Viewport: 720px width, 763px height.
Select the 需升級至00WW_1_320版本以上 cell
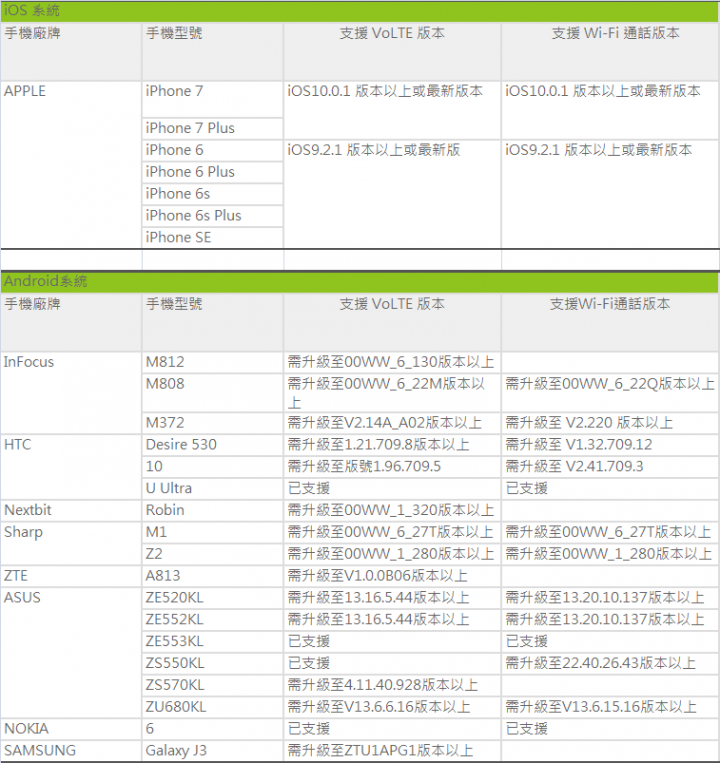(x=392, y=510)
